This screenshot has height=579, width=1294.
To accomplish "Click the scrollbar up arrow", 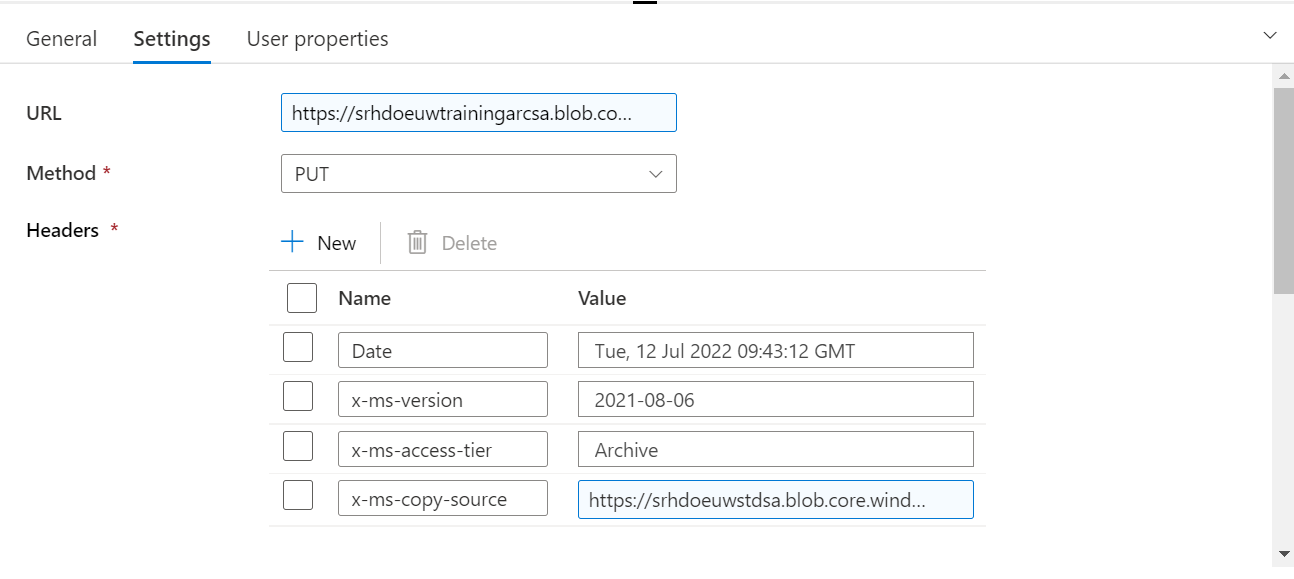I will pos(1285,74).
